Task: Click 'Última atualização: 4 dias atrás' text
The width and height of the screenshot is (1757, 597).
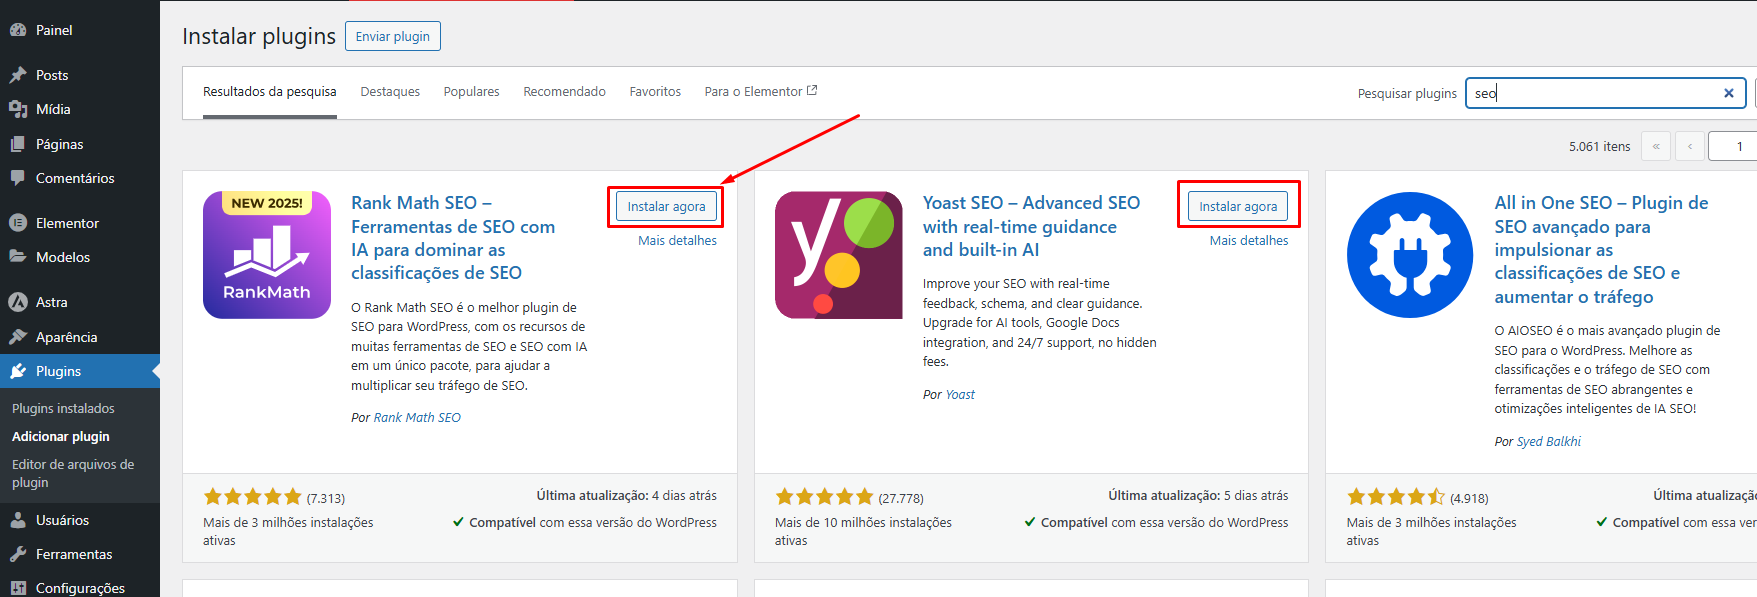Action: pyautogui.click(x=626, y=495)
